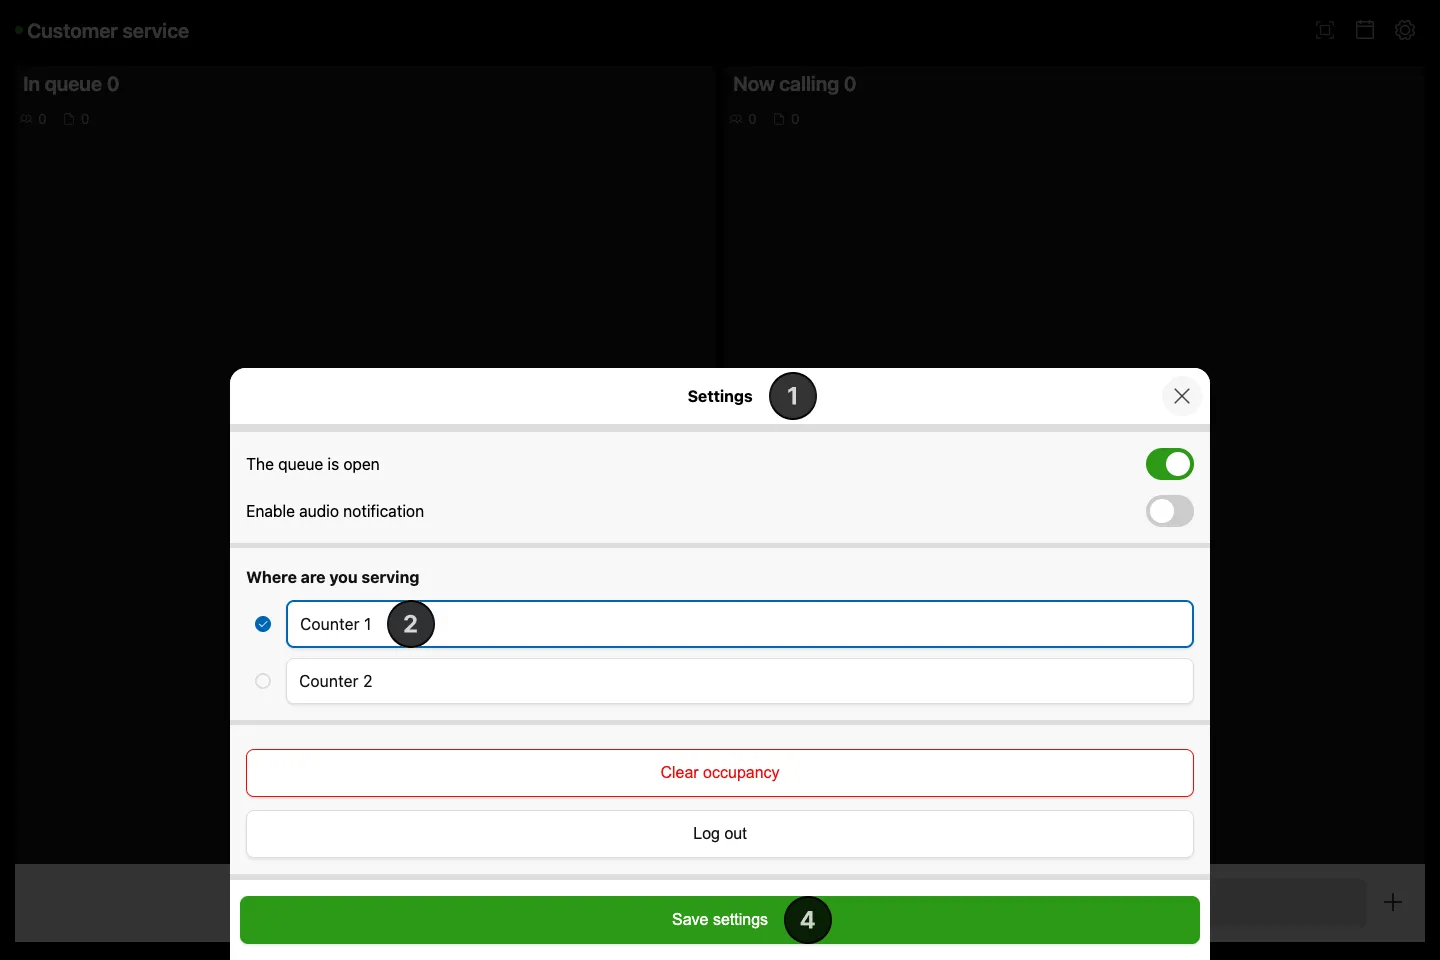Click the 'Now calling 0' heading
Screen dimensions: 1440x960
click(794, 84)
